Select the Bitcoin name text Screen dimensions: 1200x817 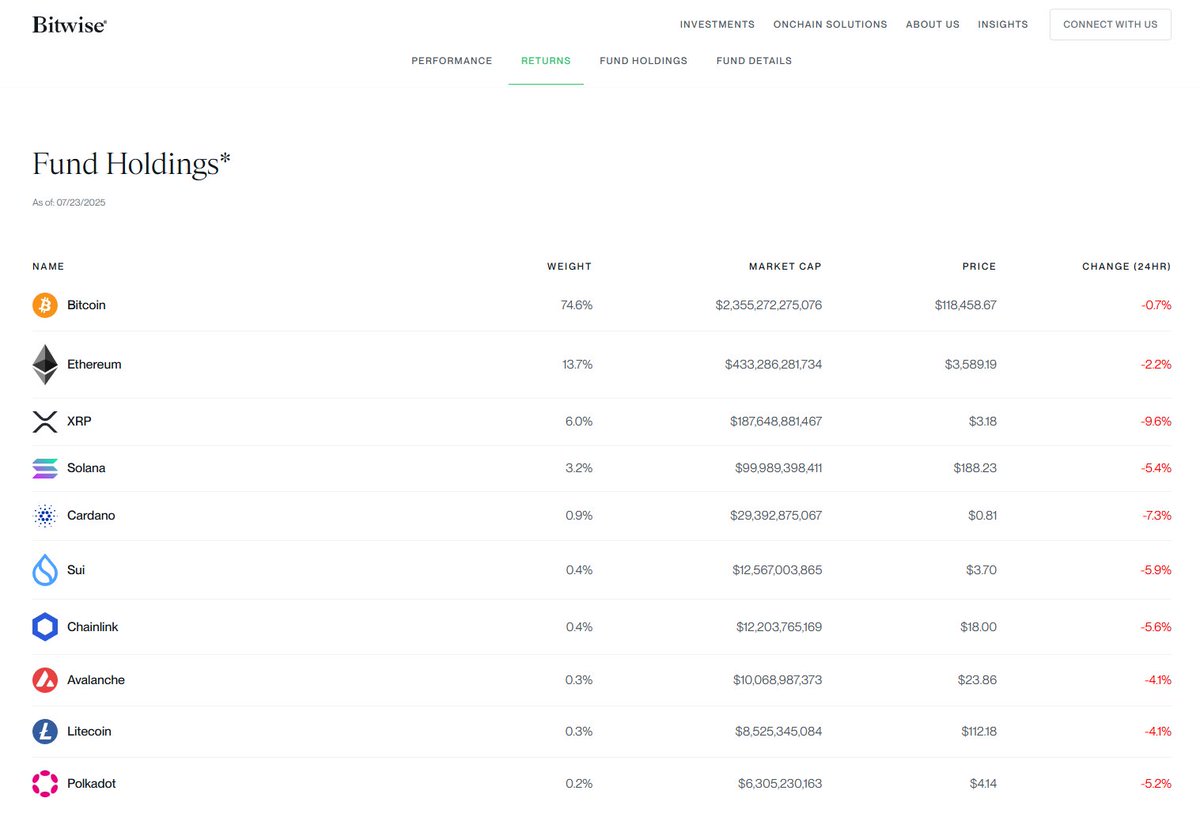point(86,305)
